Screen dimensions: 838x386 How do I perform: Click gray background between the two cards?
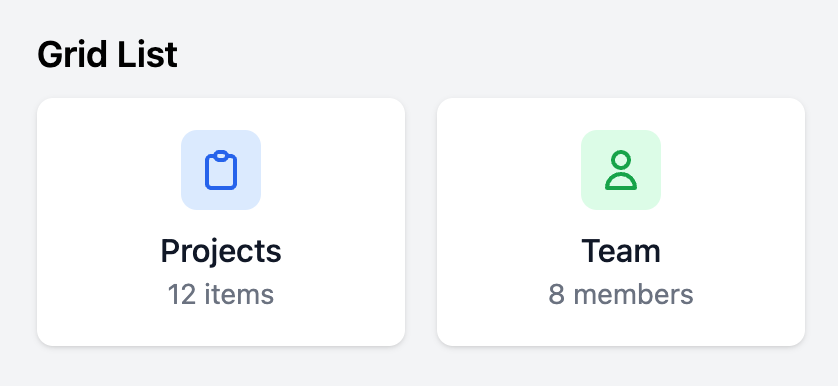pos(421,222)
